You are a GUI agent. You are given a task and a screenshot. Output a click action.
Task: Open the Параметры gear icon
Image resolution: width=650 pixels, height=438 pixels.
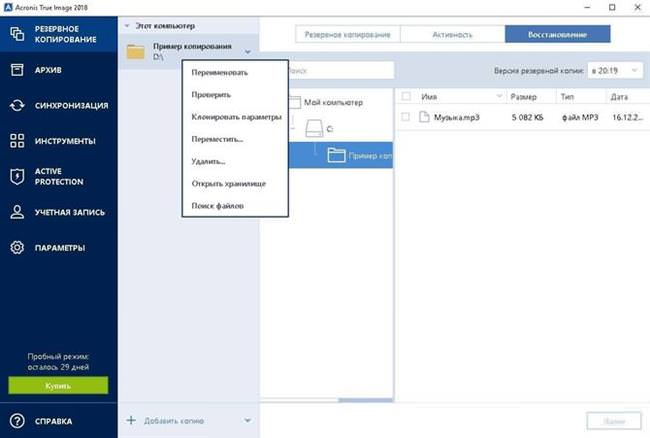tap(17, 247)
